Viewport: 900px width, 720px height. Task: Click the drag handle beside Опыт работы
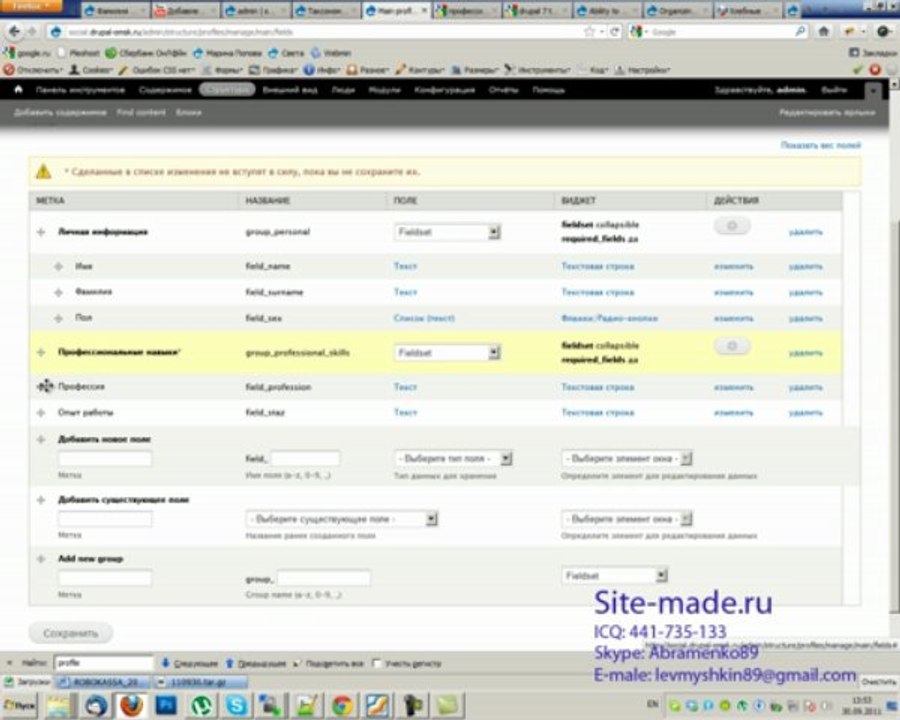coord(41,412)
